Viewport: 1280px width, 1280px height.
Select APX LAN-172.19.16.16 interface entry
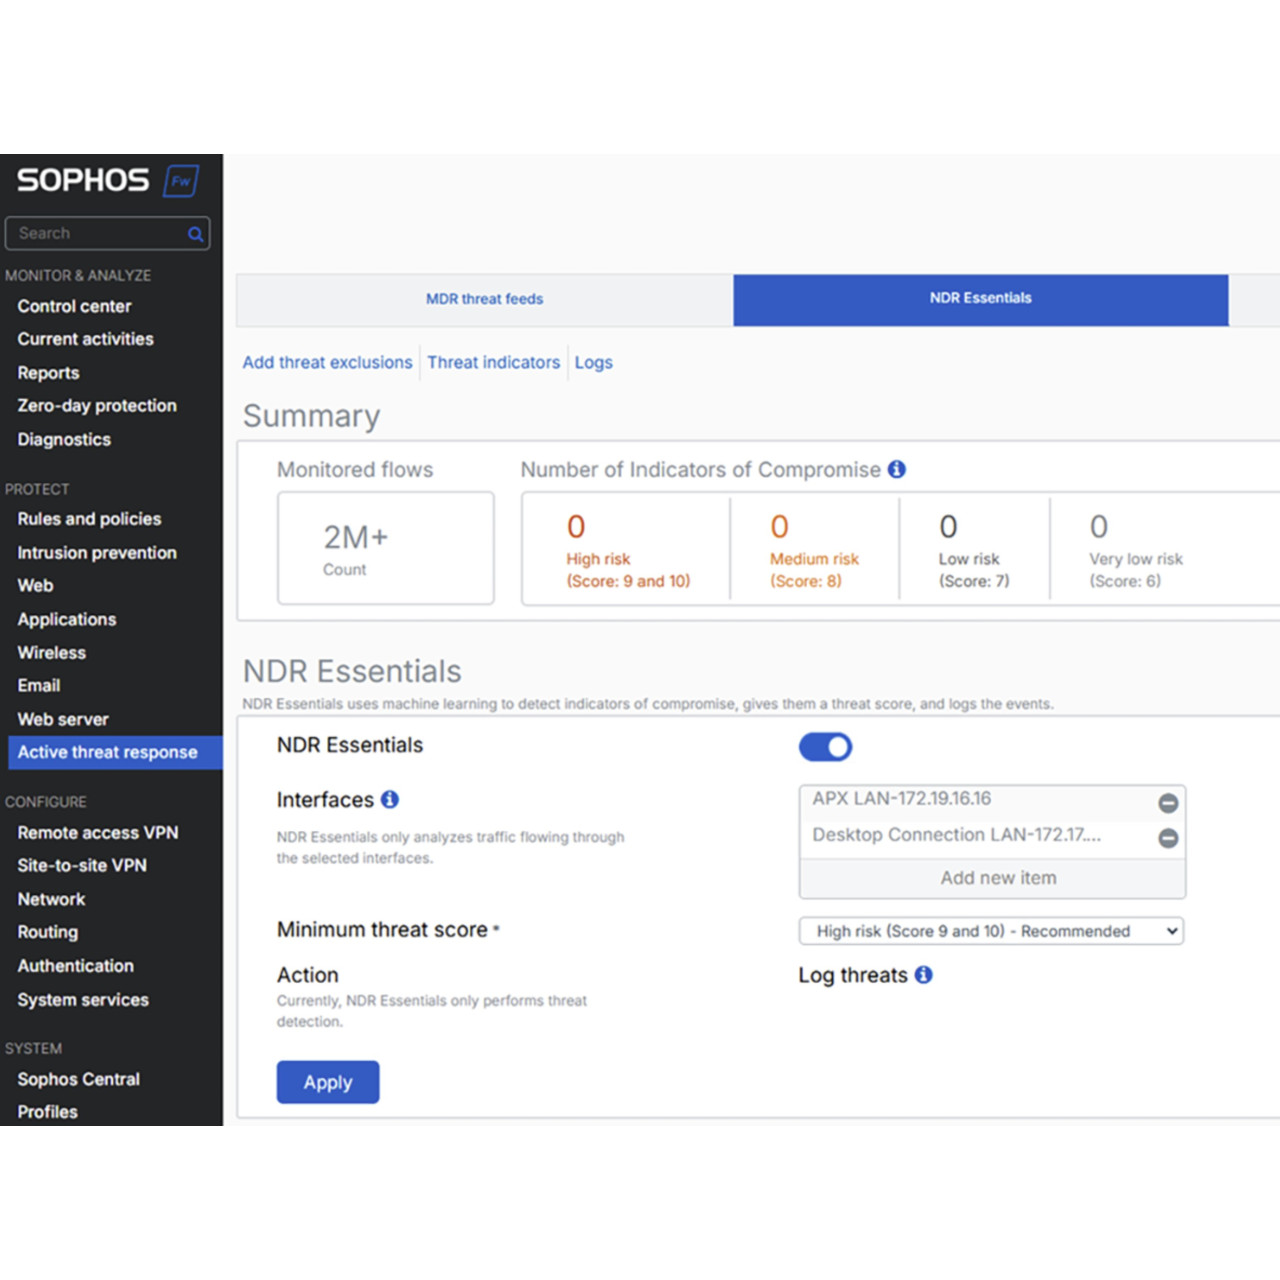[902, 799]
